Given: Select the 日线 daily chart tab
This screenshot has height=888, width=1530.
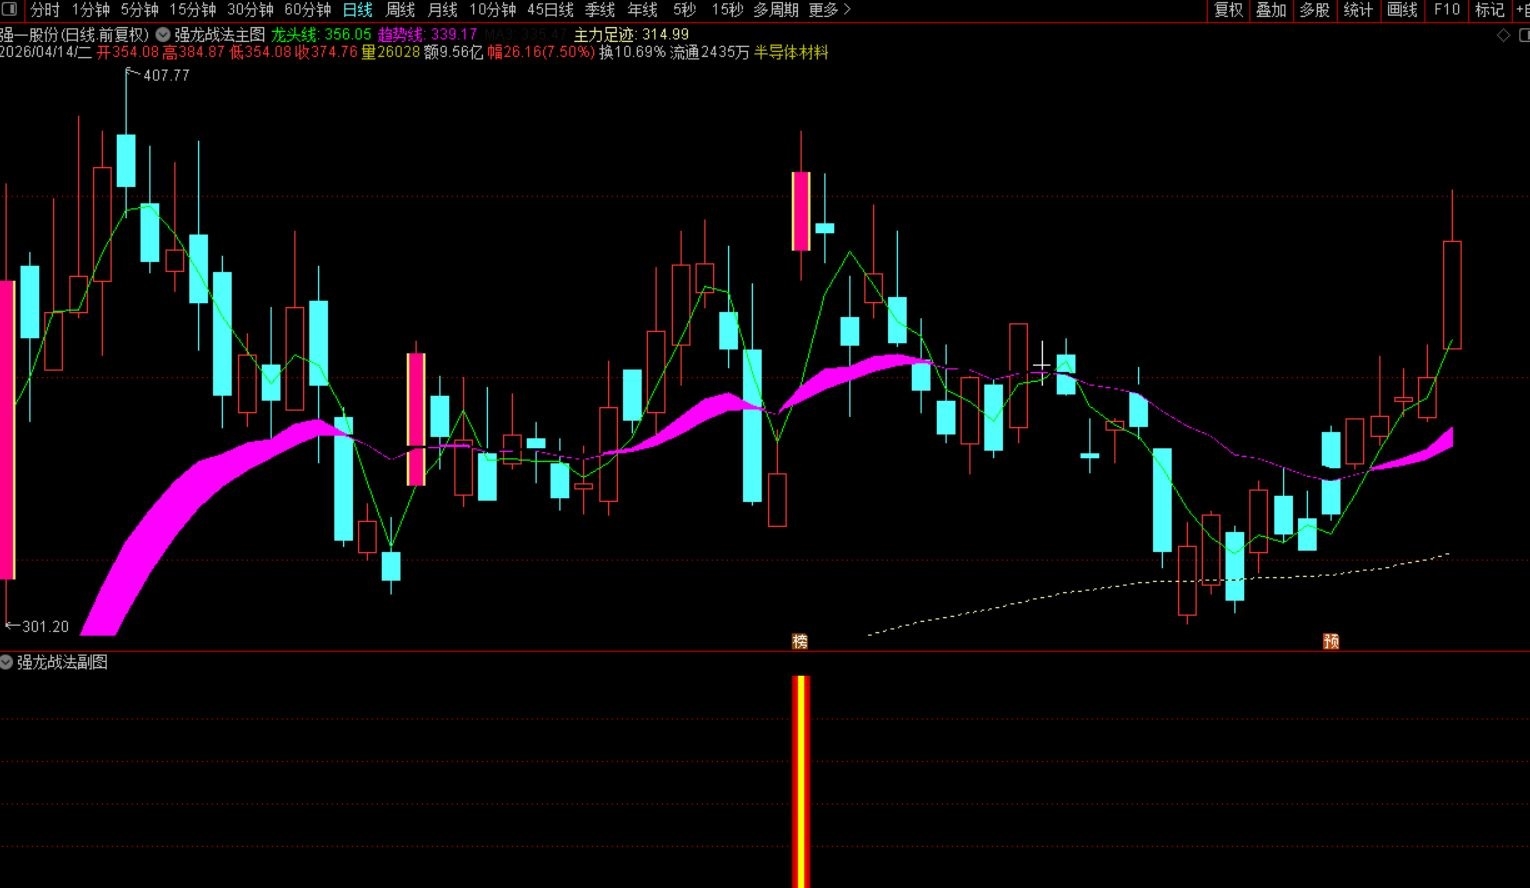Looking at the screenshot, I should (x=357, y=10).
